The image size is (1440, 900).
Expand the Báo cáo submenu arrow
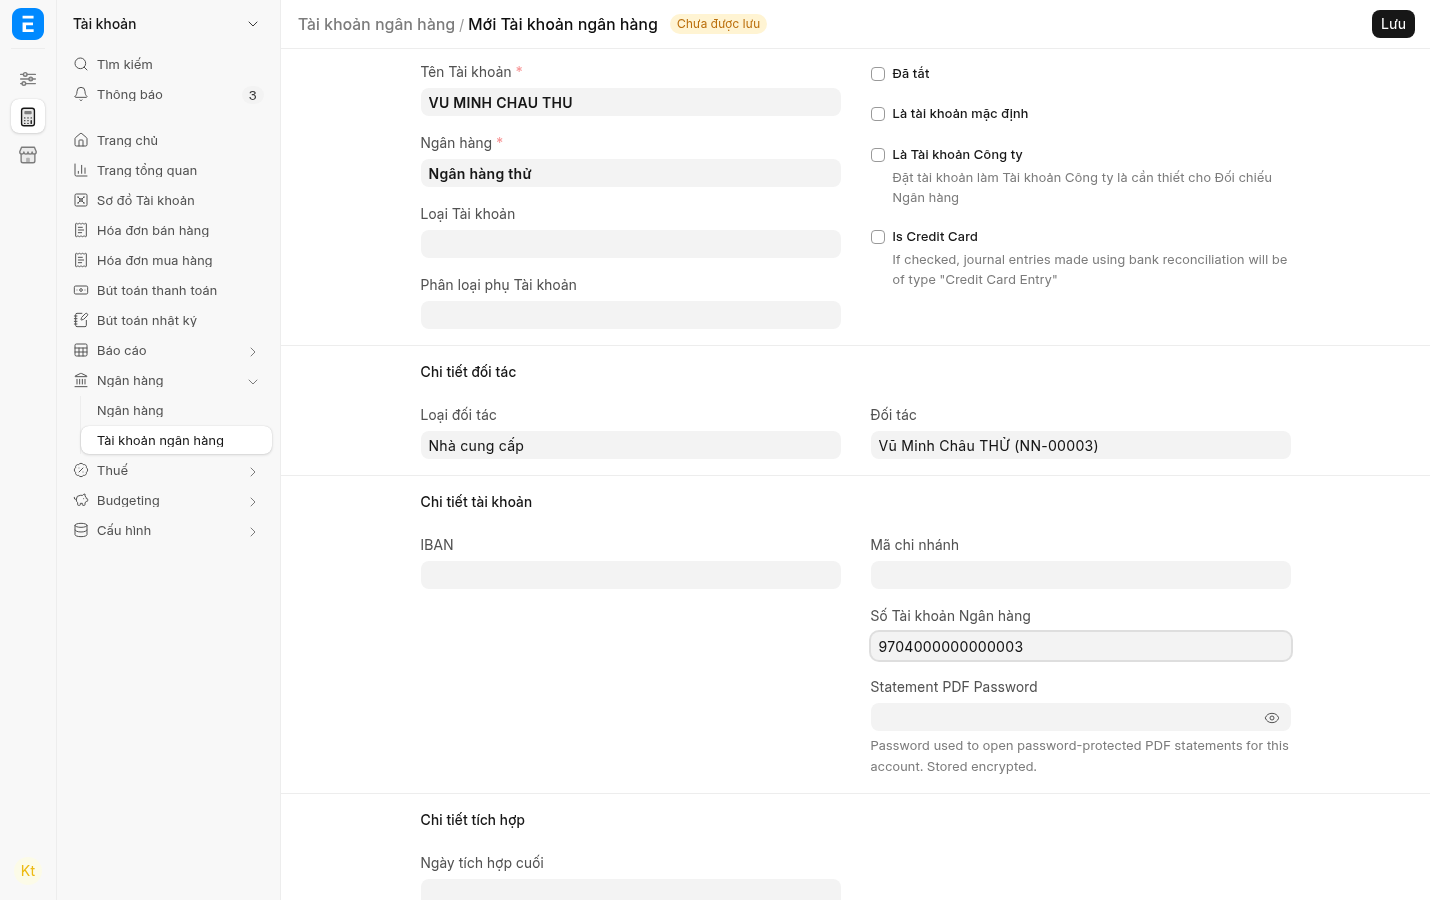[253, 351]
